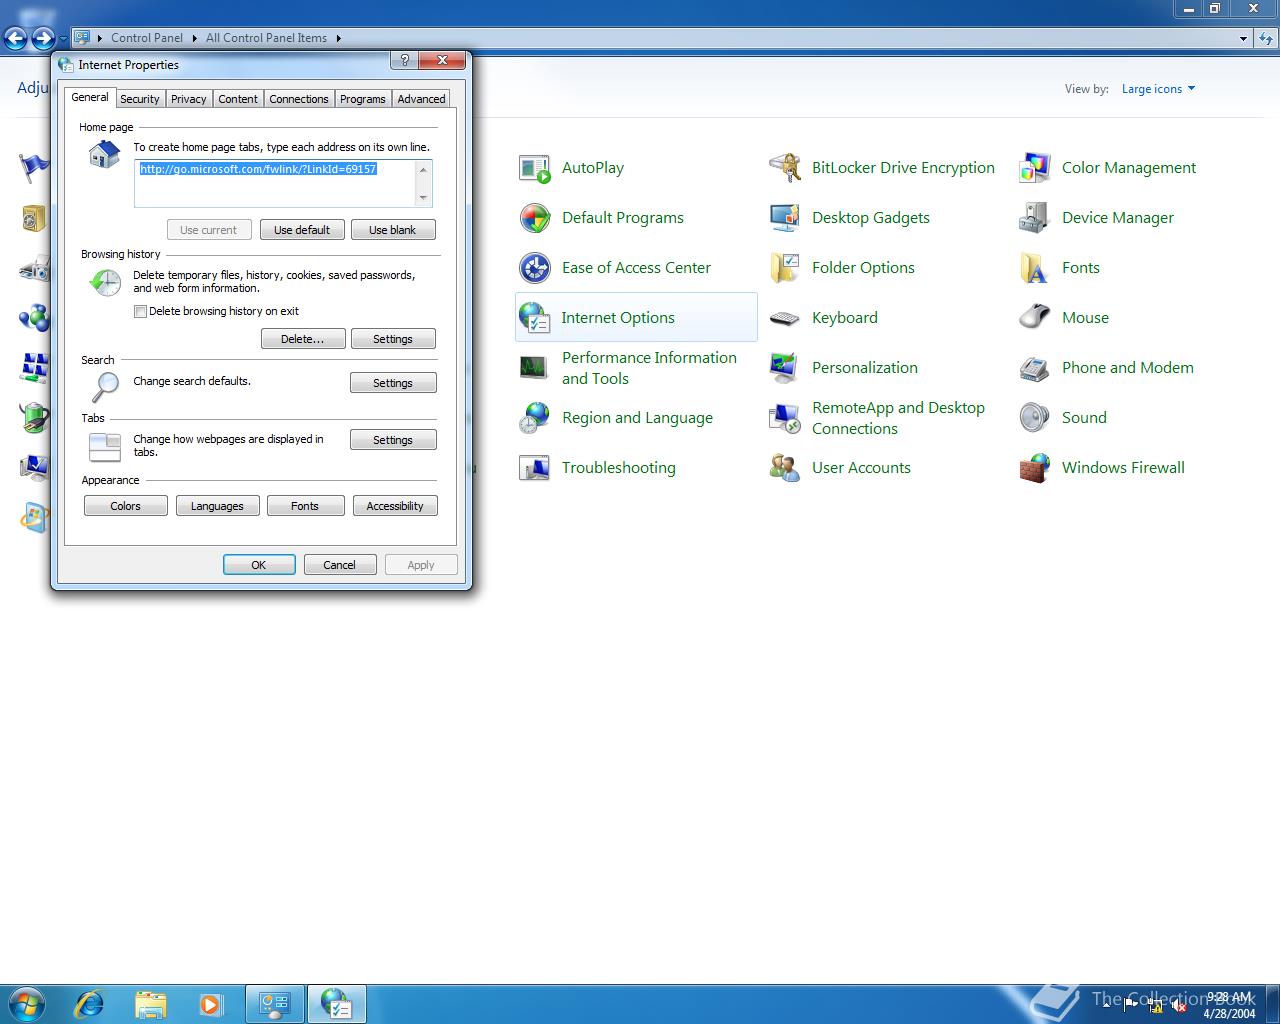
Task: Open the Folder Options icon
Action: tap(785, 268)
